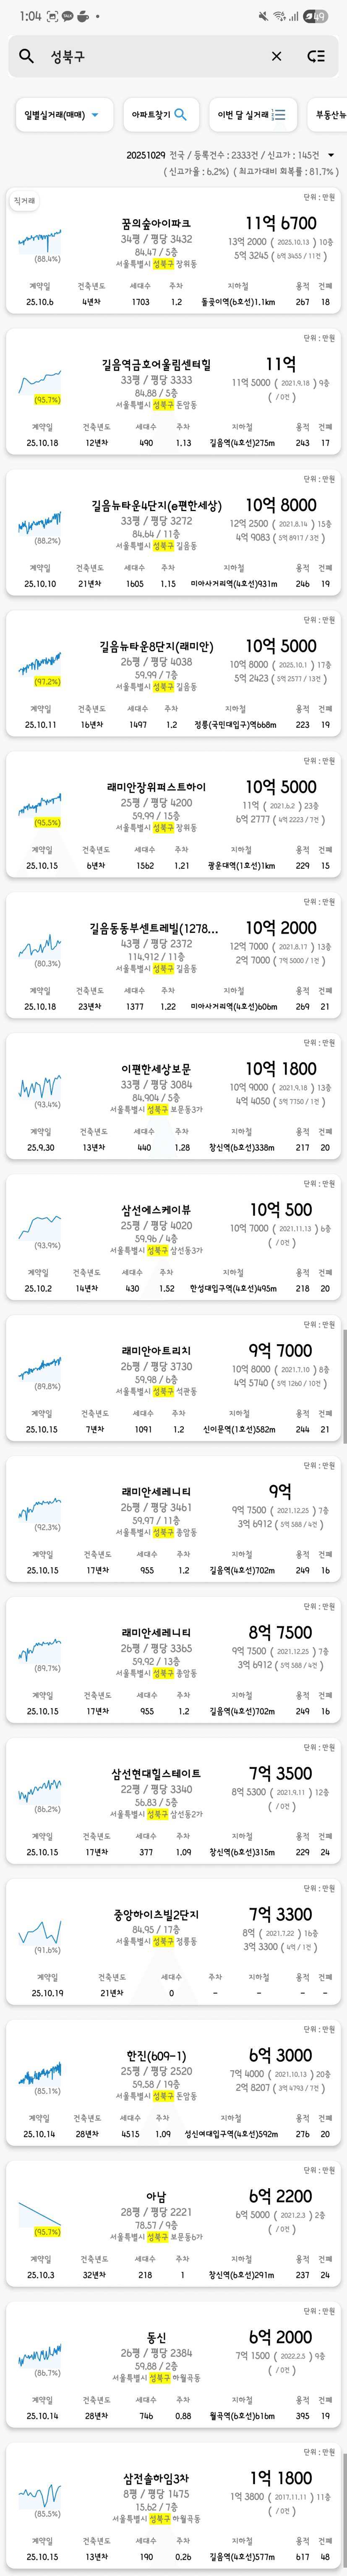Clear the 성북구 search text

277,57
